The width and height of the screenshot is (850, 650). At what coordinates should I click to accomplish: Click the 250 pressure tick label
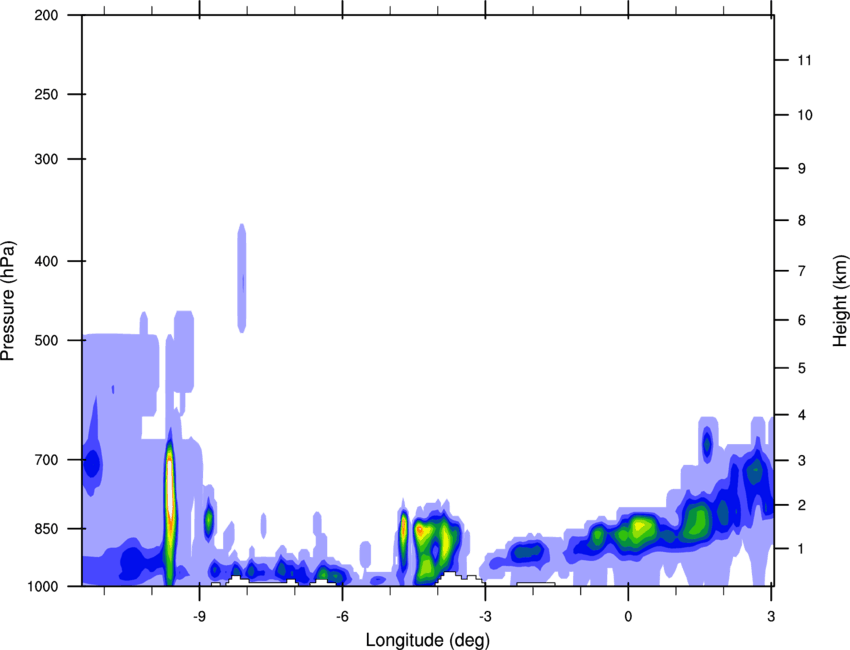(x=46, y=94)
